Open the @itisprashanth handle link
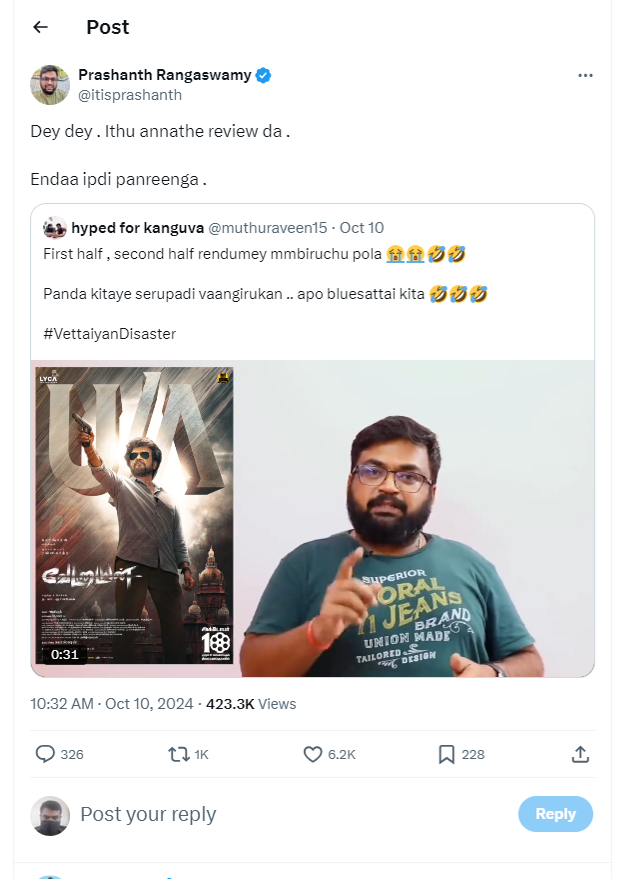 (x=130, y=95)
